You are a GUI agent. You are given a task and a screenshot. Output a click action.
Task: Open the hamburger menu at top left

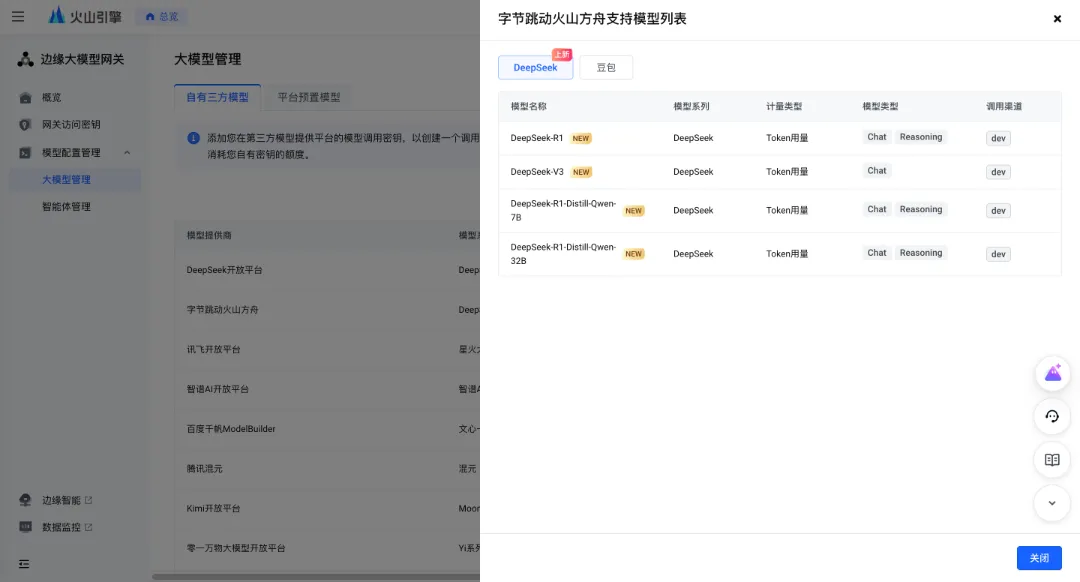[x=18, y=17]
